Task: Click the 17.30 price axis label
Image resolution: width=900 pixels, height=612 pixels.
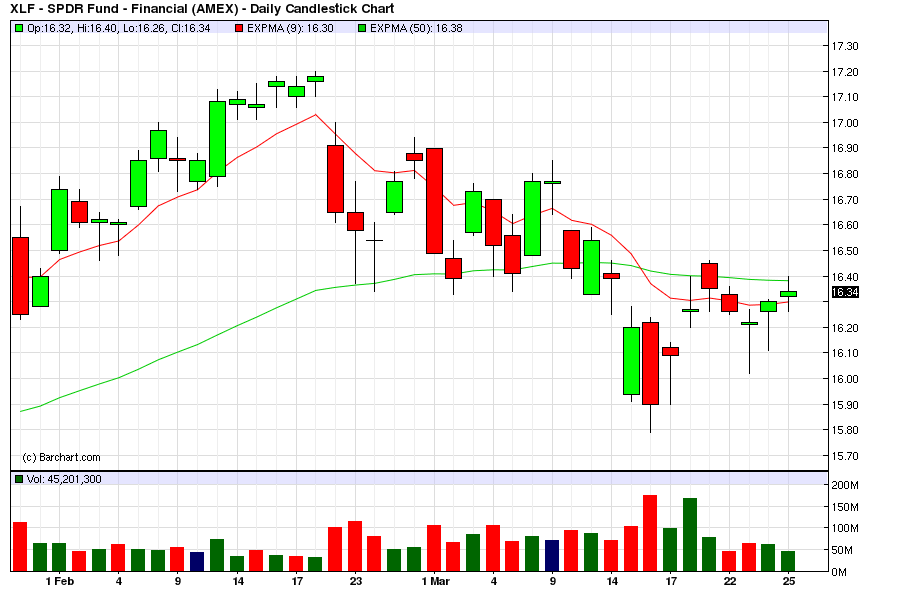Action: point(845,46)
